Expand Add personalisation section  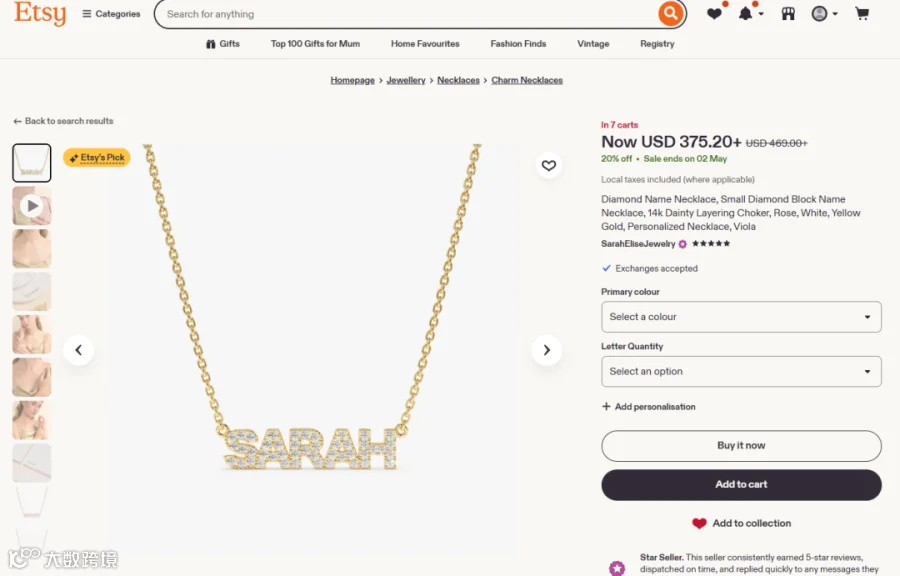pyautogui.click(x=649, y=406)
